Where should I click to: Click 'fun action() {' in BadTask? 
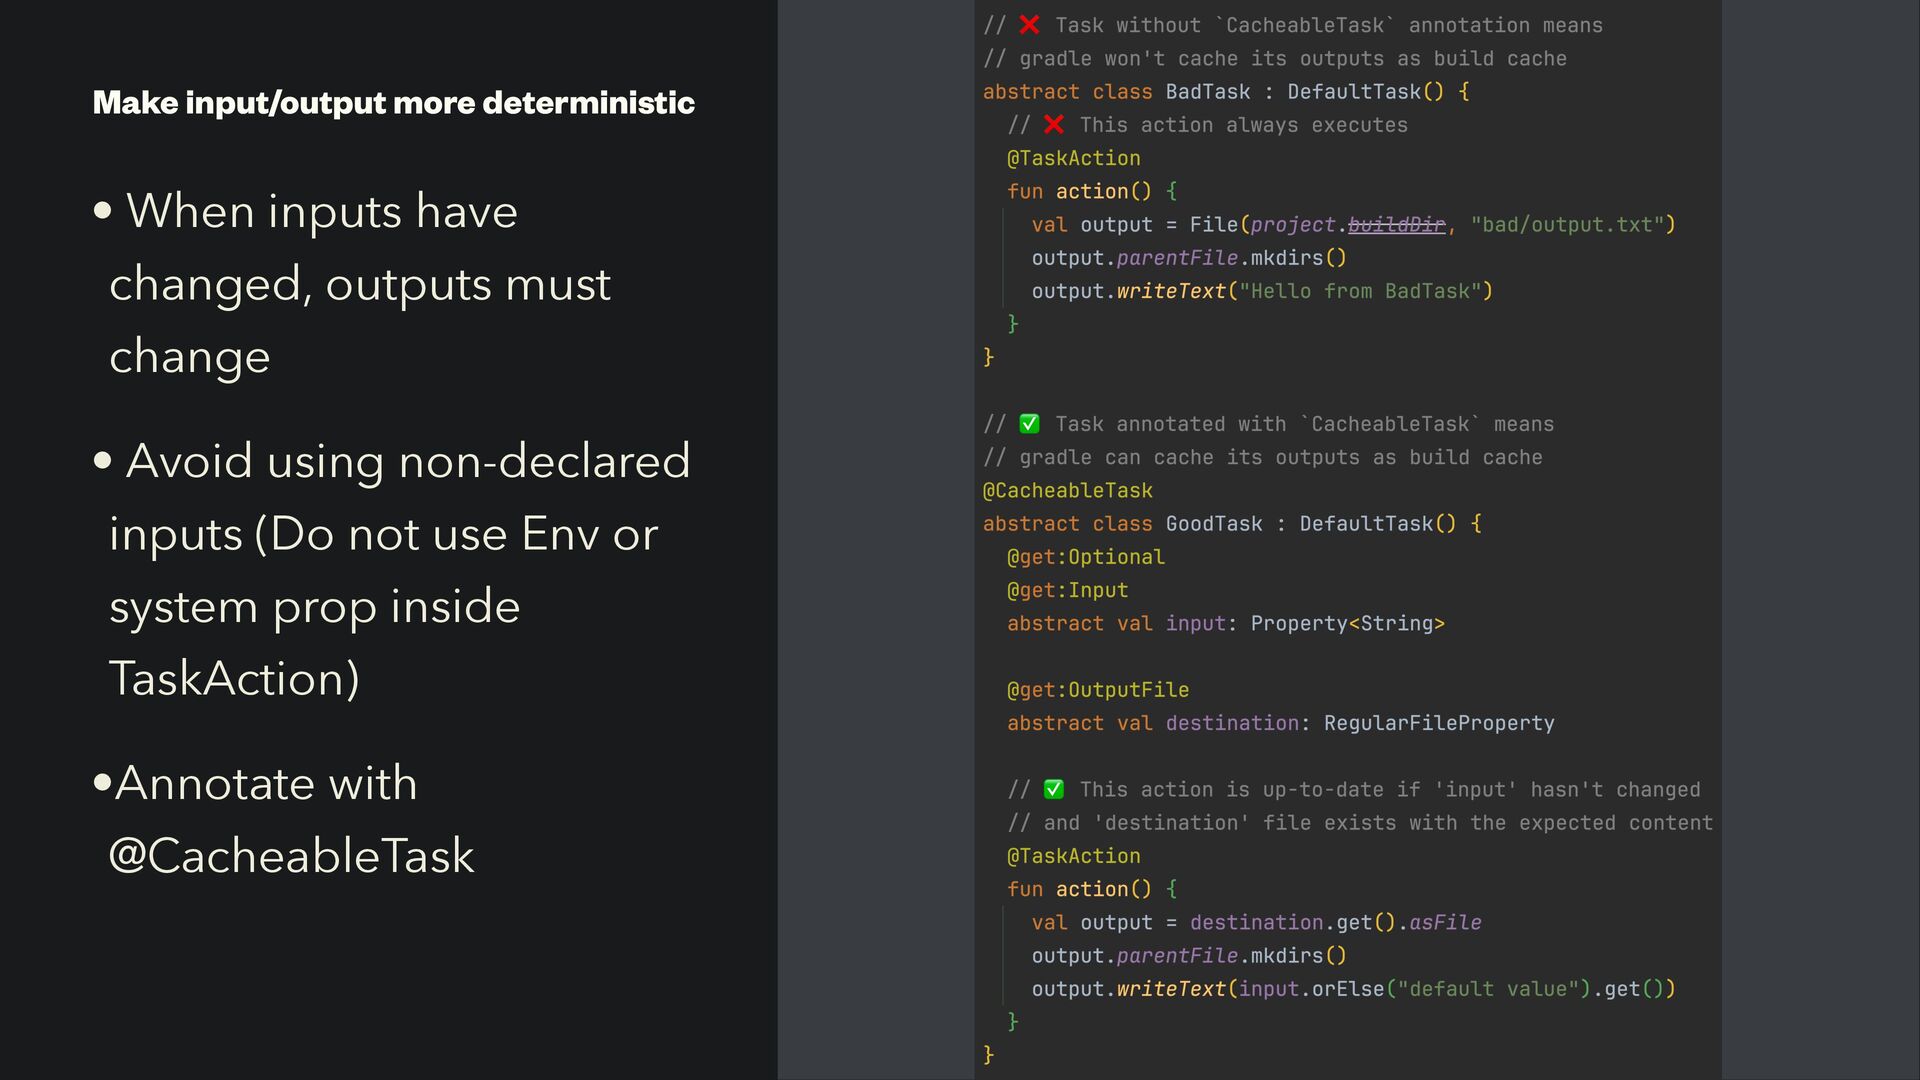(x=1092, y=191)
